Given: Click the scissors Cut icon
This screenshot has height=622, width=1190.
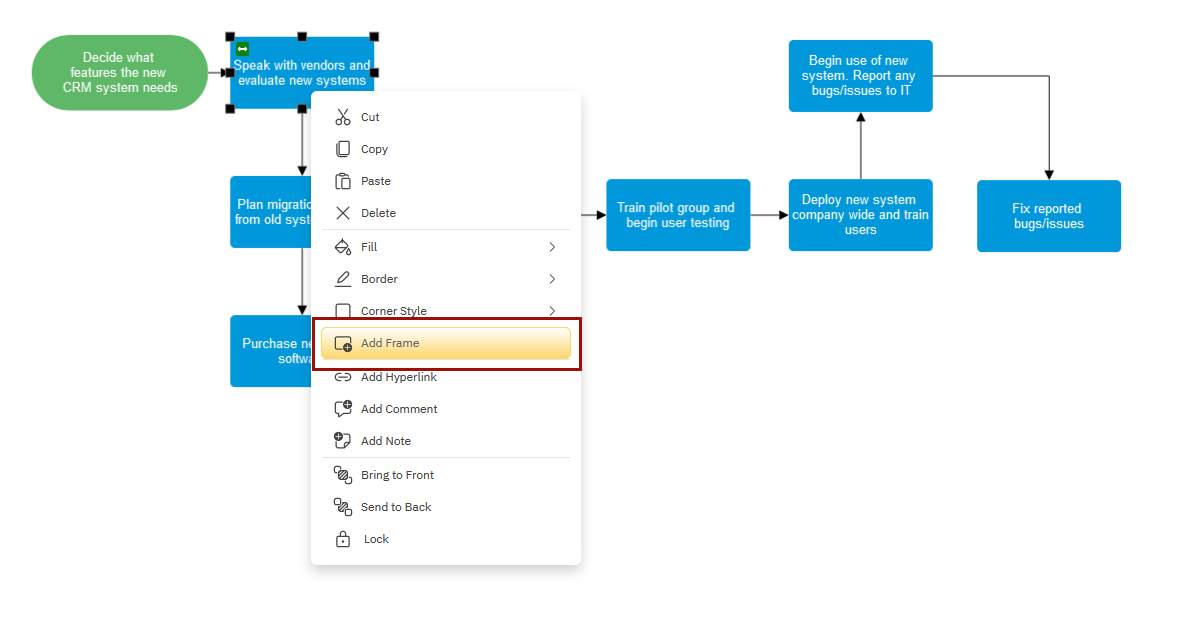Looking at the screenshot, I should [x=343, y=117].
